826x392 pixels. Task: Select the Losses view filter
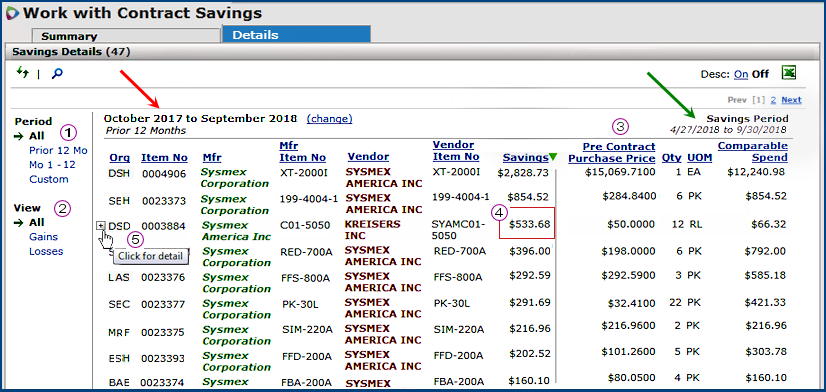point(46,251)
